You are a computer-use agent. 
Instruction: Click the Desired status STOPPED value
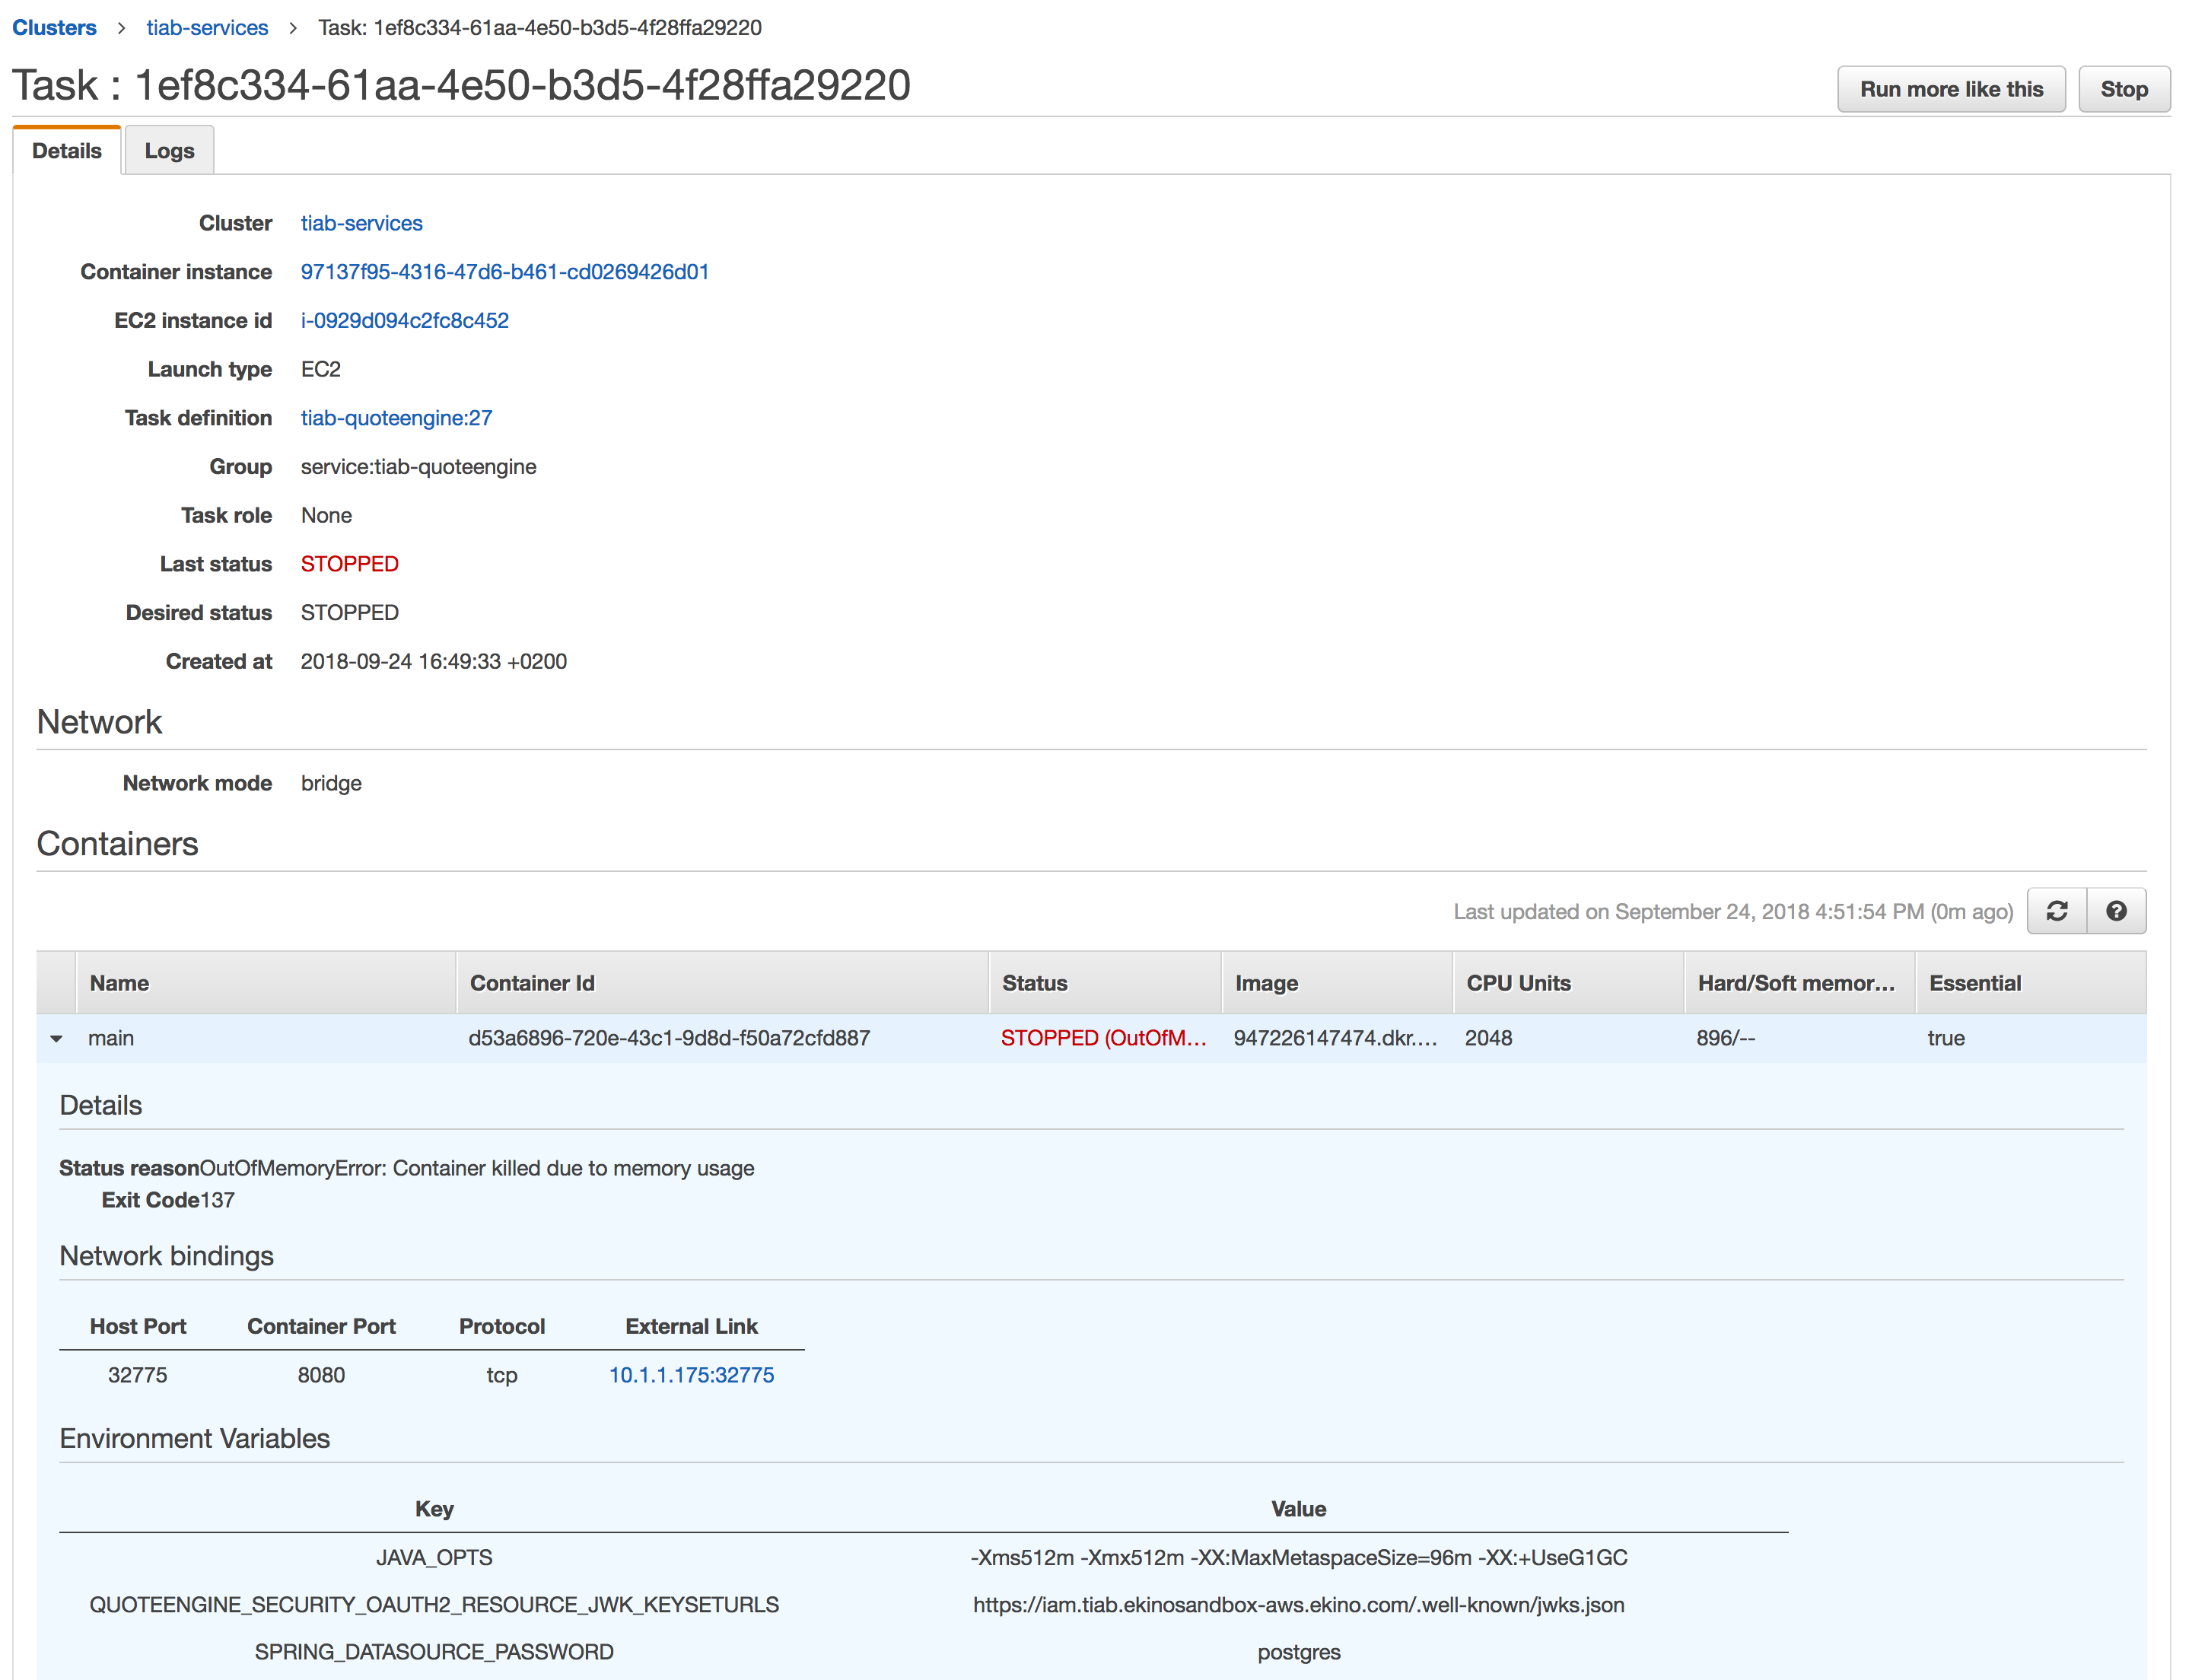coord(350,613)
